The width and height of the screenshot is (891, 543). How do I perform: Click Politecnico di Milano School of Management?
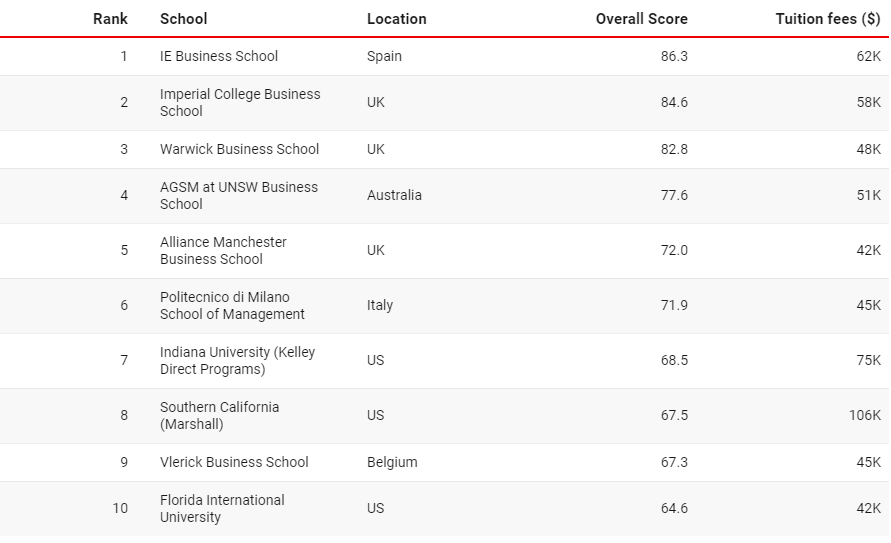(232, 306)
